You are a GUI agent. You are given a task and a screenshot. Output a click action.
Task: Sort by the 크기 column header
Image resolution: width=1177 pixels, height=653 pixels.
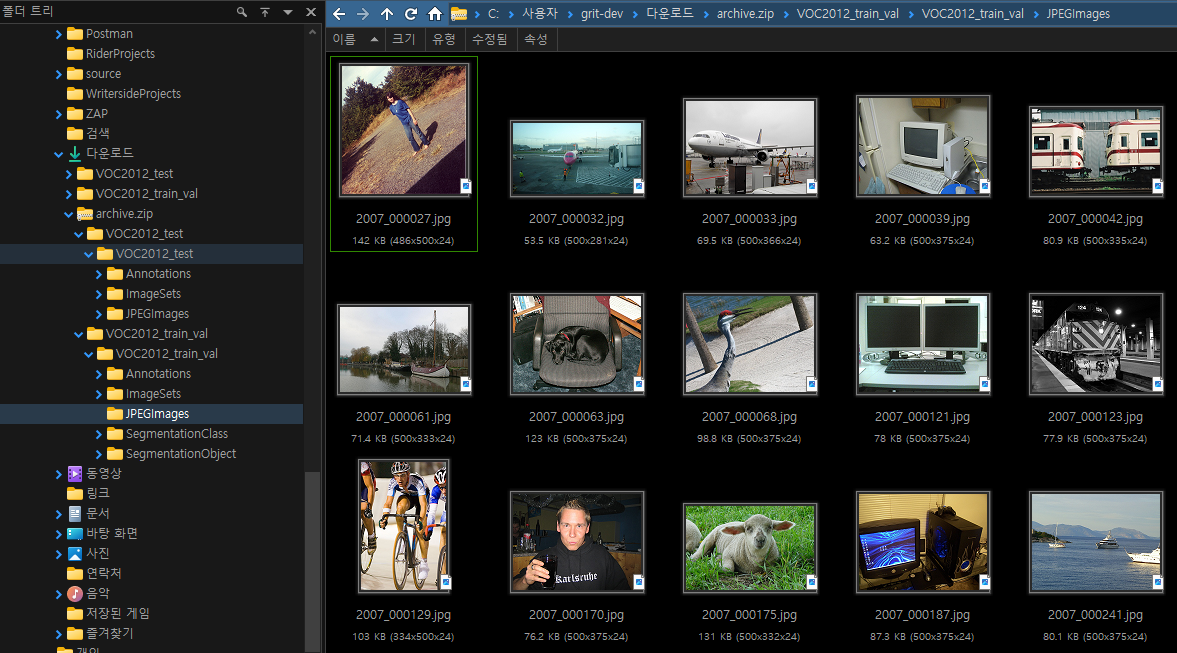coord(404,39)
